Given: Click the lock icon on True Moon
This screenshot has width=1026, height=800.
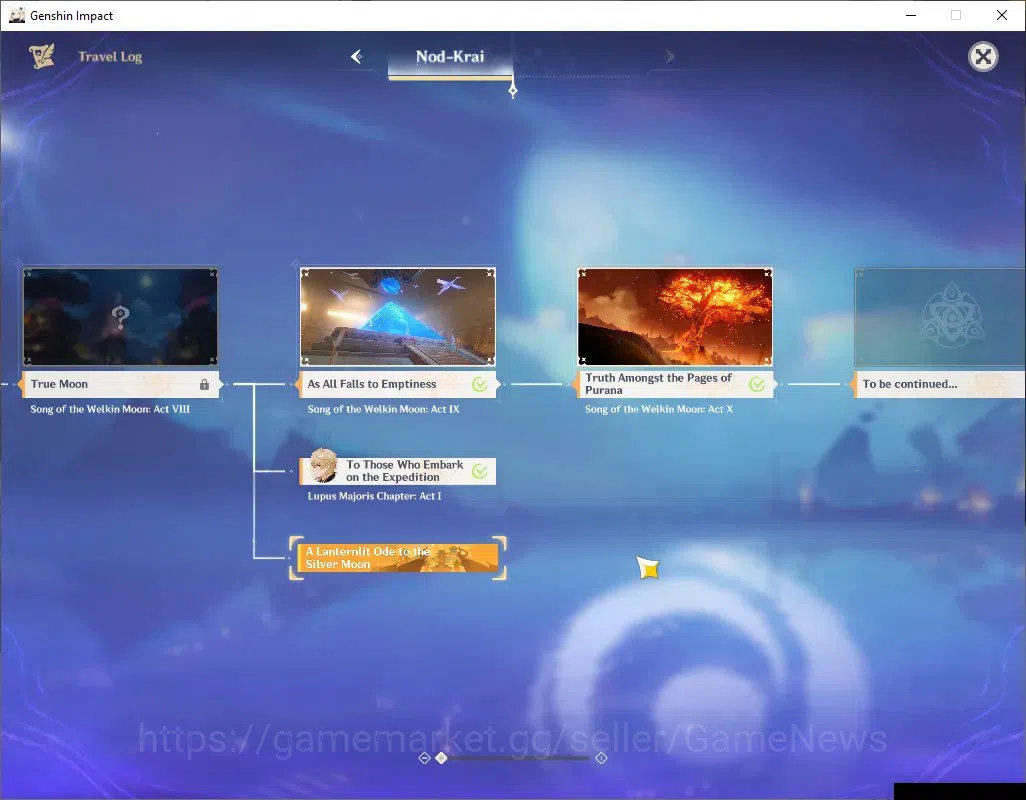Looking at the screenshot, I should click(204, 385).
